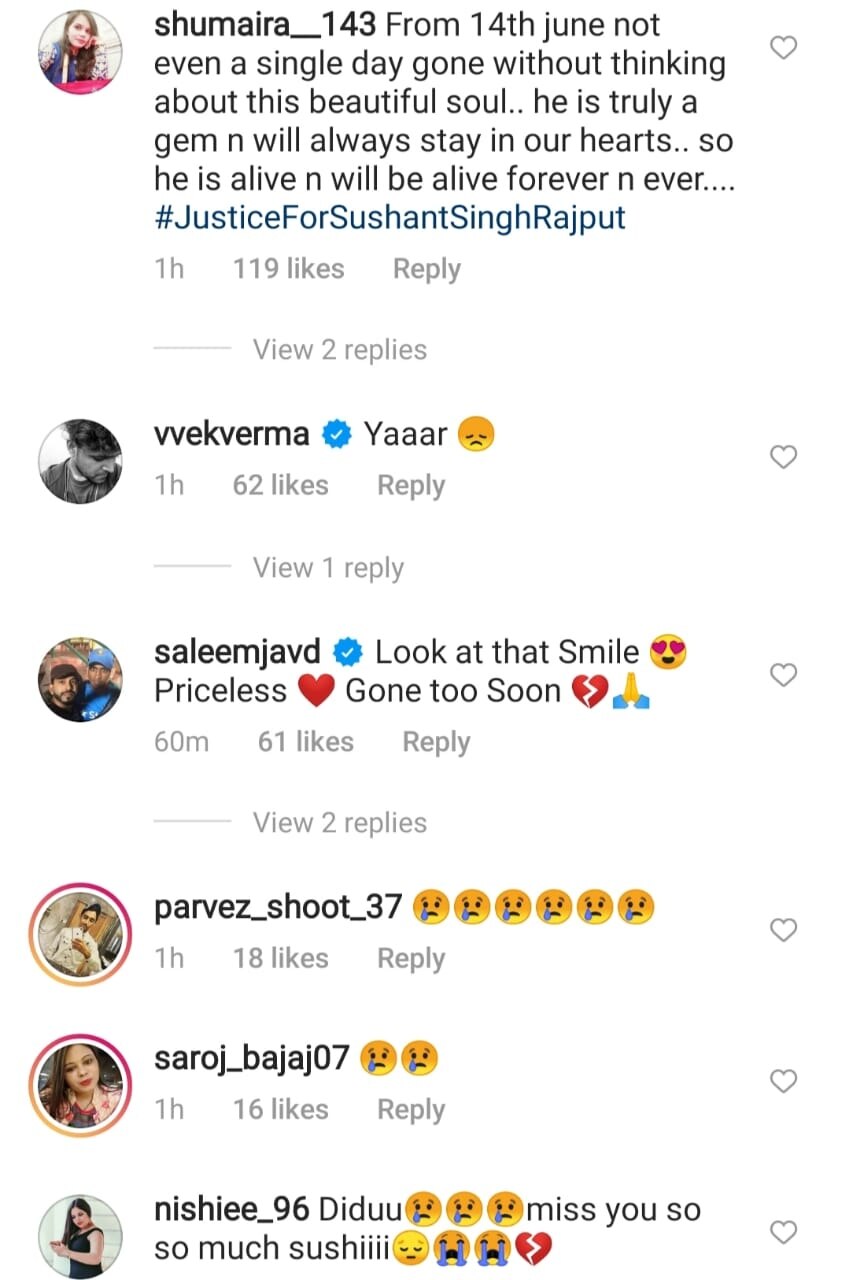Screen dimensions: 849x1280
Task: Show 2 replies under saleemjavd's comment
Action: click(x=339, y=823)
